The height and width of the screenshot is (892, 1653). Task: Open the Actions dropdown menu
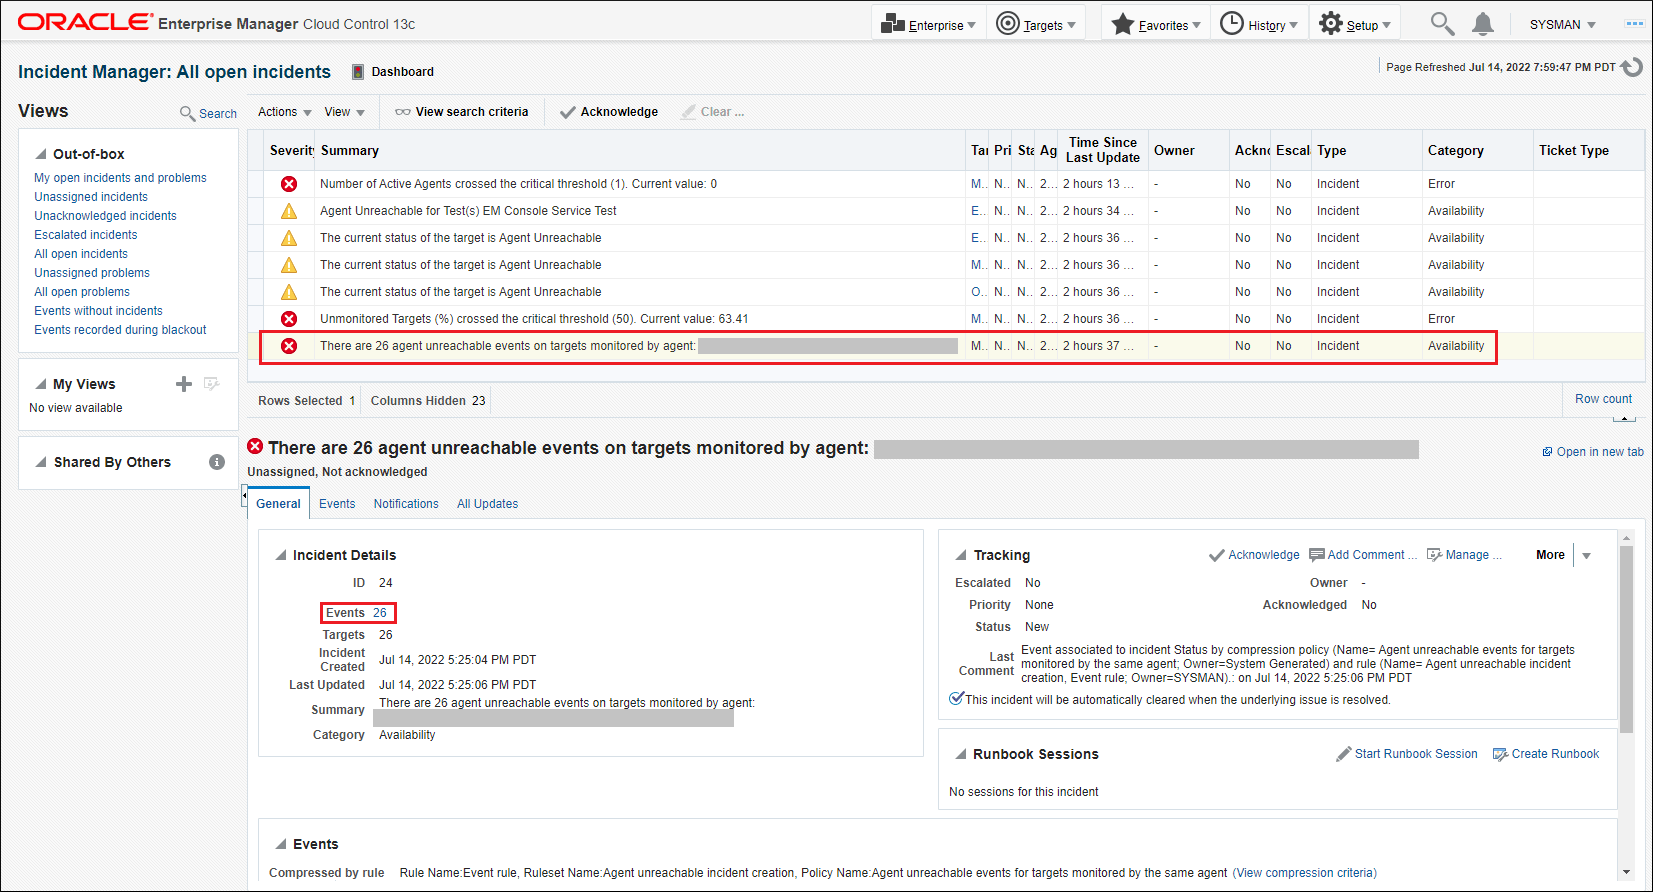(285, 112)
